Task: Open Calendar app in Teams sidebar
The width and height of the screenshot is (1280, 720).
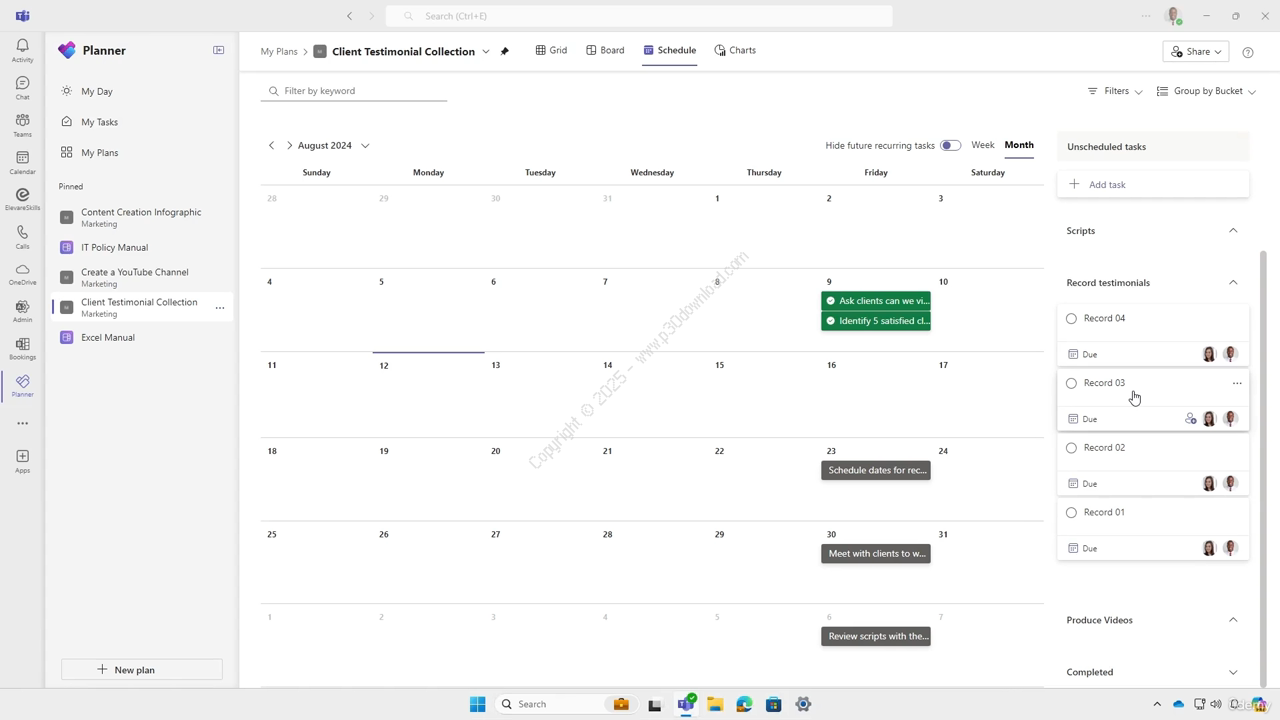Action: point(22,162)
